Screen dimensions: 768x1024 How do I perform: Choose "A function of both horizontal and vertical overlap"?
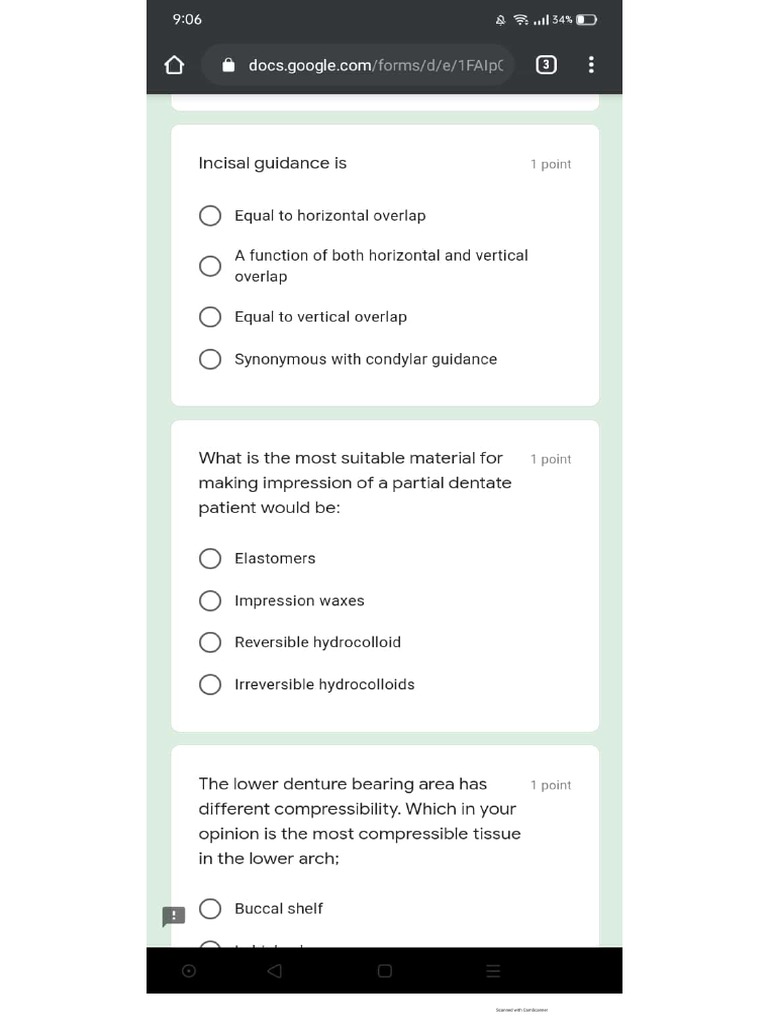tap(210, 266)
